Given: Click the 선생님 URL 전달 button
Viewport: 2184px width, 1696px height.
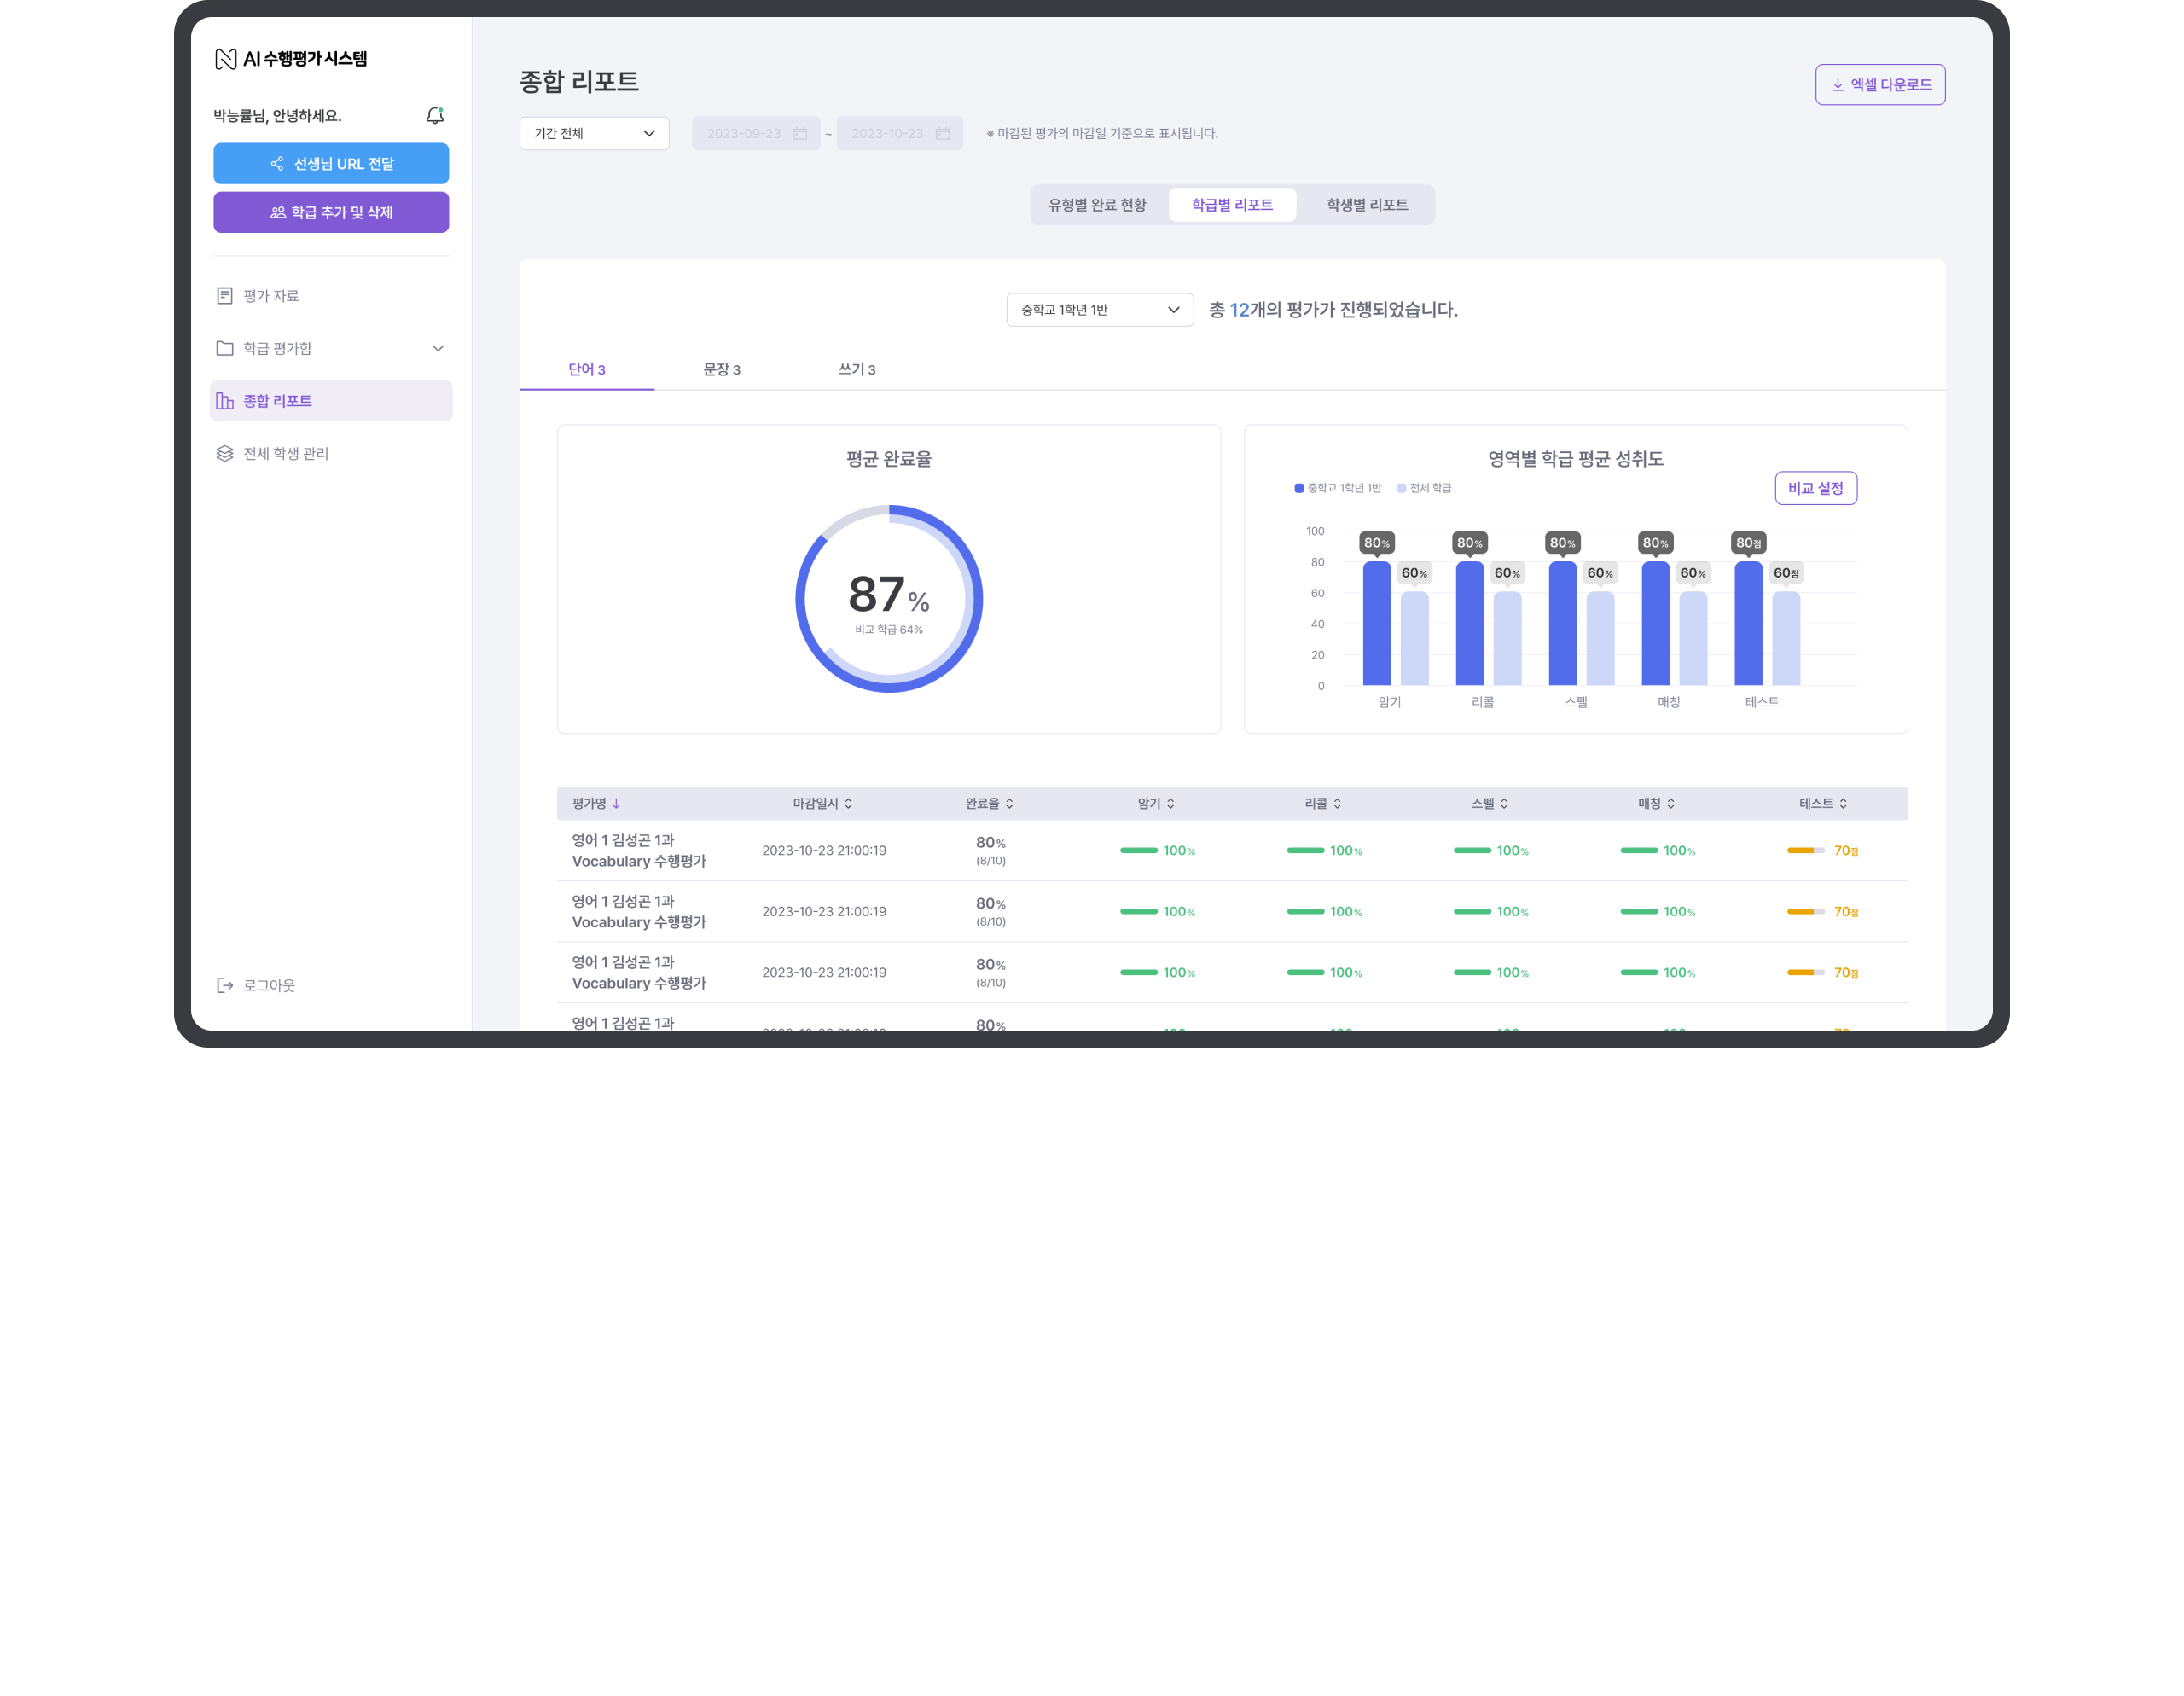Looking at the screenshot, I should tap(331, 163).
